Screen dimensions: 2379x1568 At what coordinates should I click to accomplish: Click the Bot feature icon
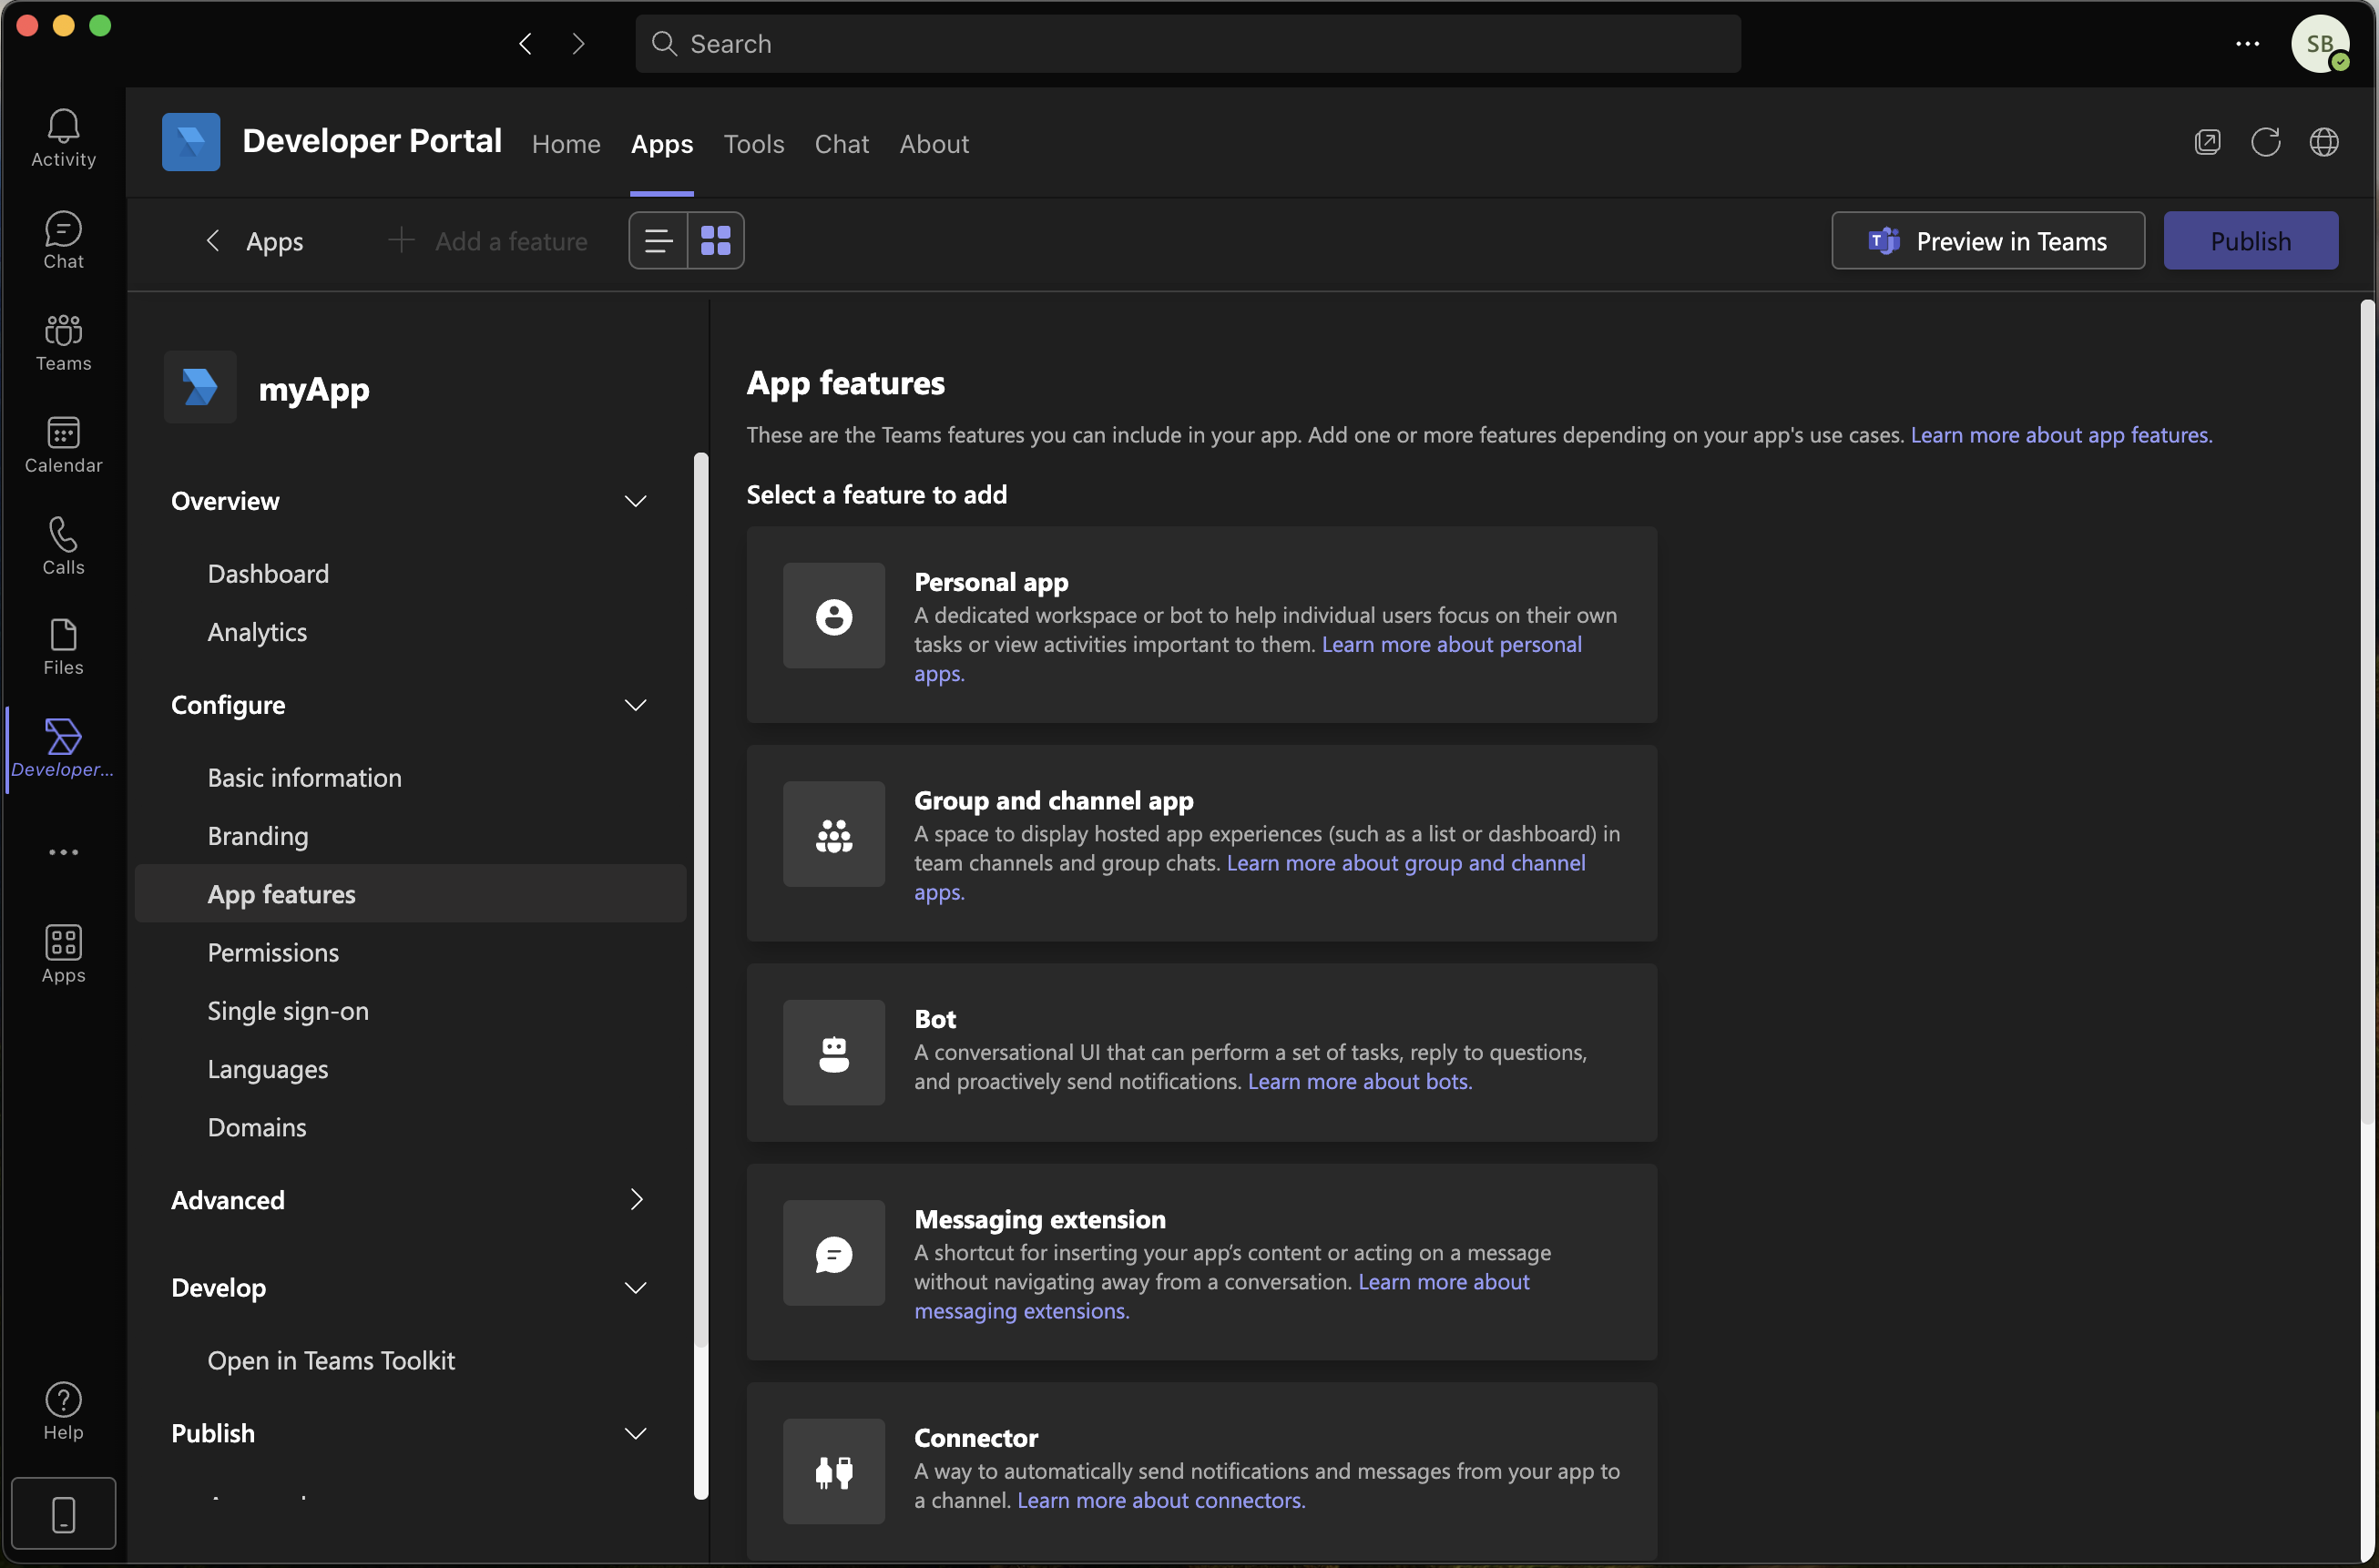click(834, 1053)
